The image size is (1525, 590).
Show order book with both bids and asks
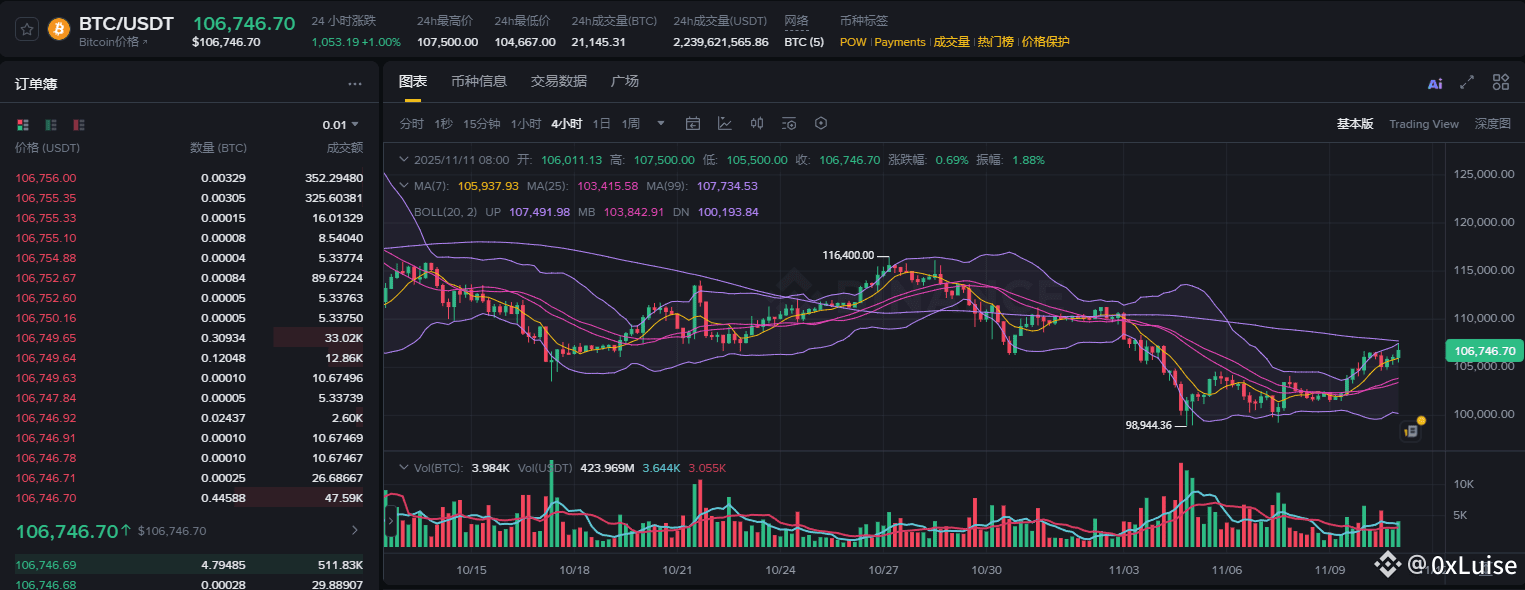click(23, 125)
